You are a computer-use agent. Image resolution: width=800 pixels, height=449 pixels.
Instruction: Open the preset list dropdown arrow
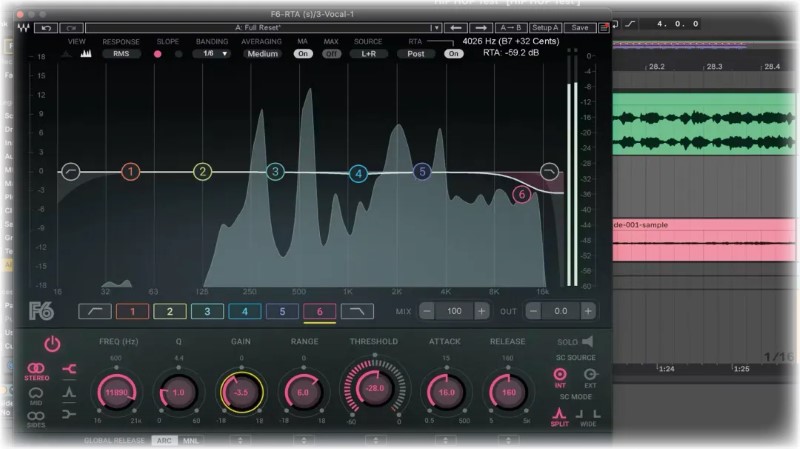(x=435, y=28)
